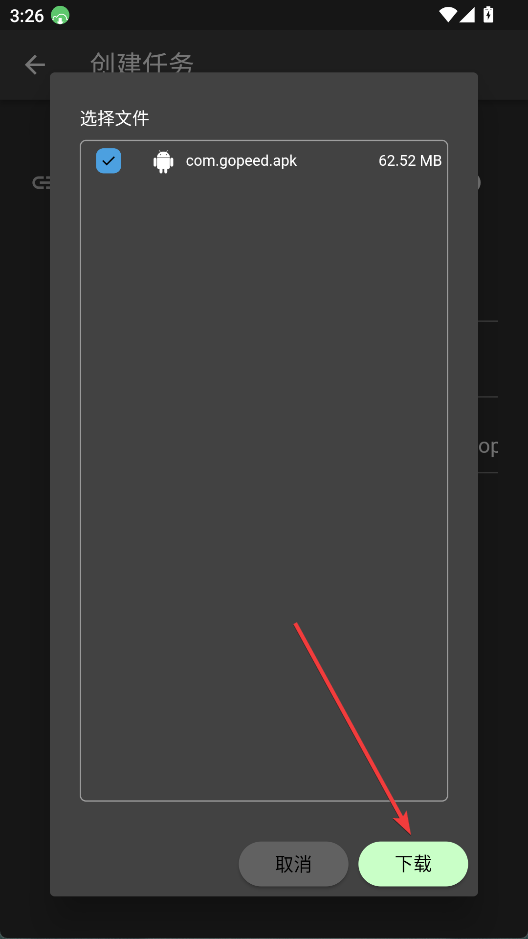
Task: Tap the battery charging icon
Action: (x=488, y=14)
